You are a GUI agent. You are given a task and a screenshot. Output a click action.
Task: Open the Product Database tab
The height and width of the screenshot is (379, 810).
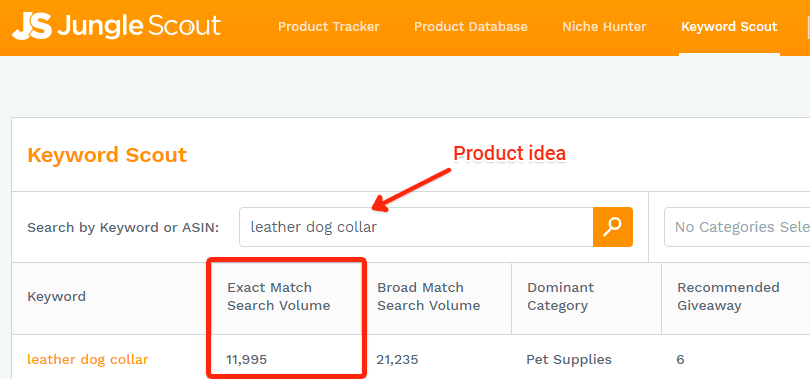[x=471, y=27]
